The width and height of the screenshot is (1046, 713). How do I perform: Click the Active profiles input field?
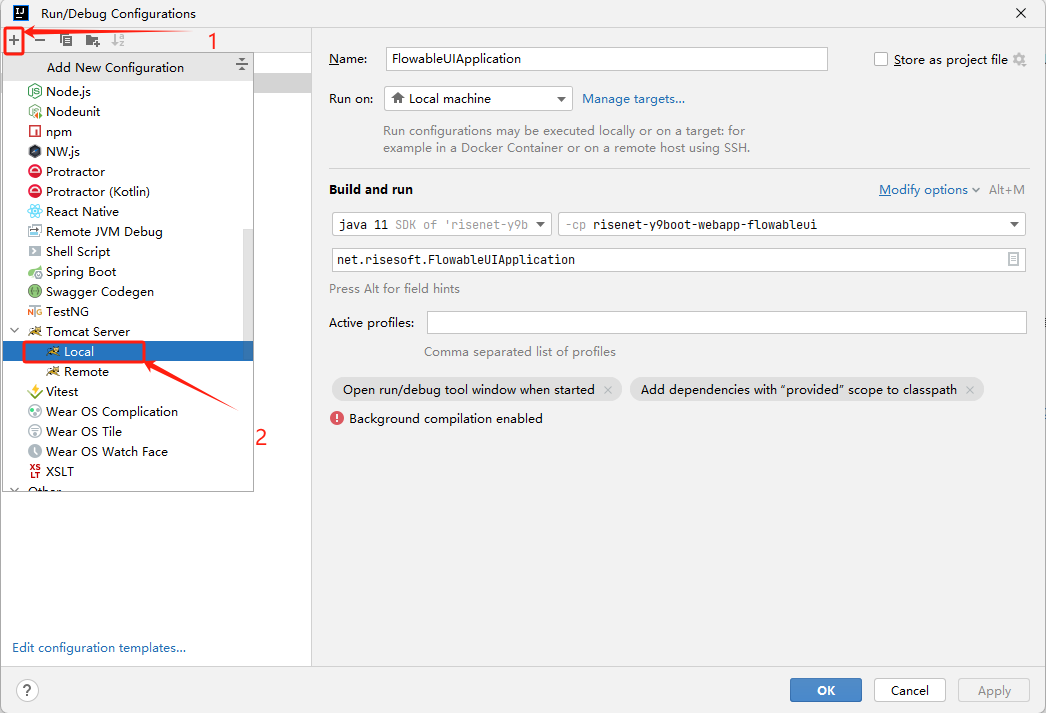pyautogui.click(x=726, y=322)
